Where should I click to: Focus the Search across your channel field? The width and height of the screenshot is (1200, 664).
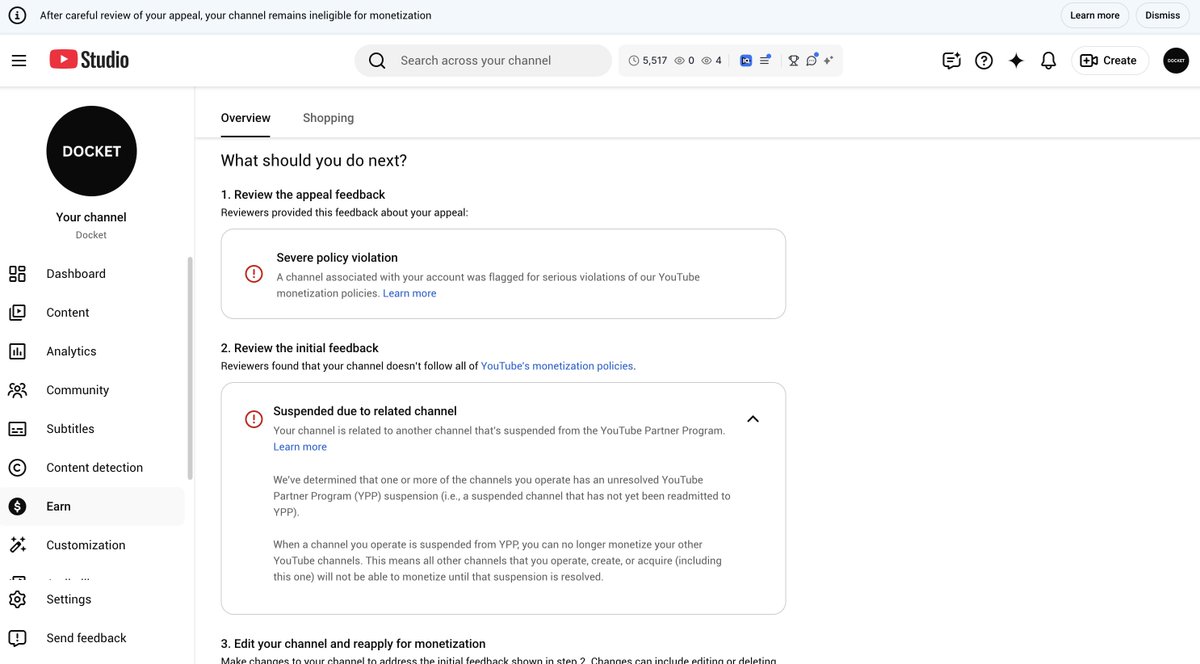pyautogui.click(x=483, y=60)
